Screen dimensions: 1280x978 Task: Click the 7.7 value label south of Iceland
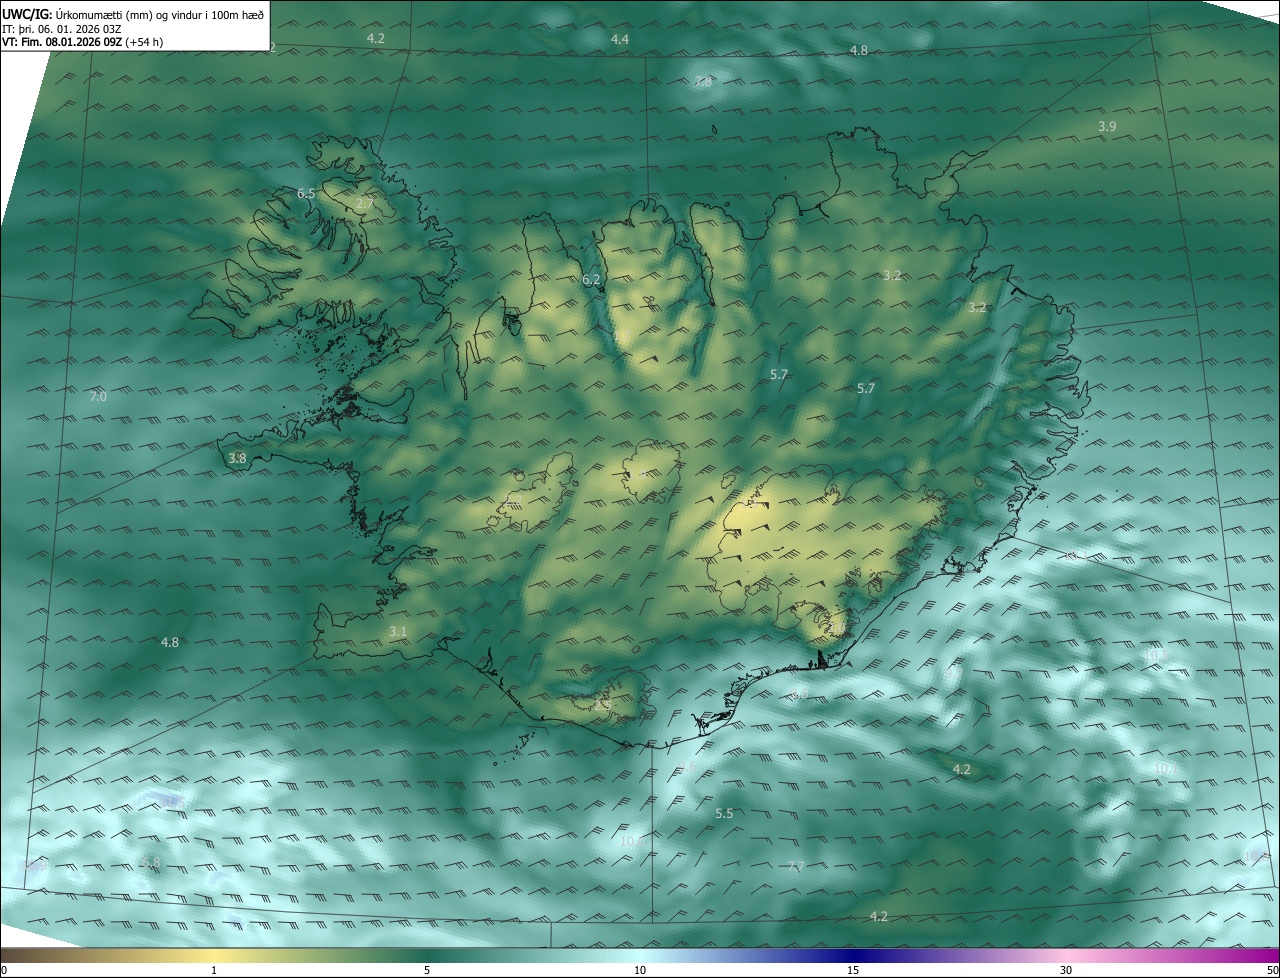click(x=796, y=866)
